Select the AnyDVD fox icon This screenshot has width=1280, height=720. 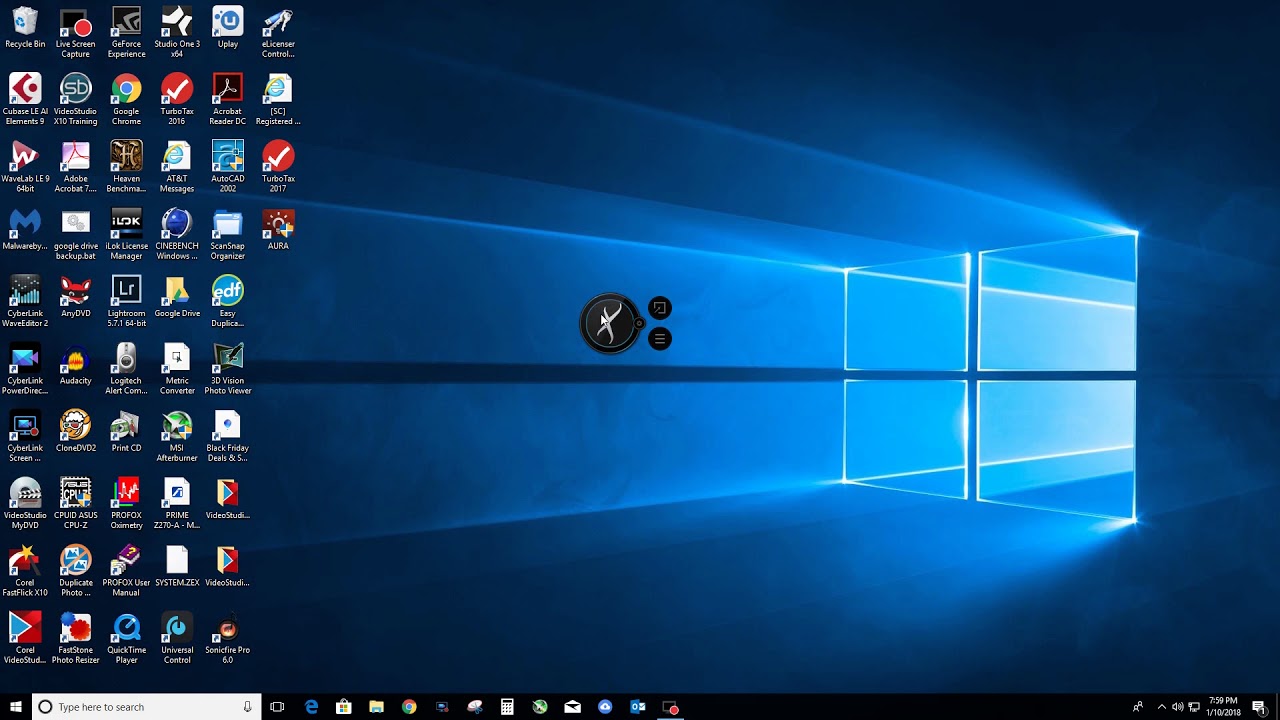76,297
